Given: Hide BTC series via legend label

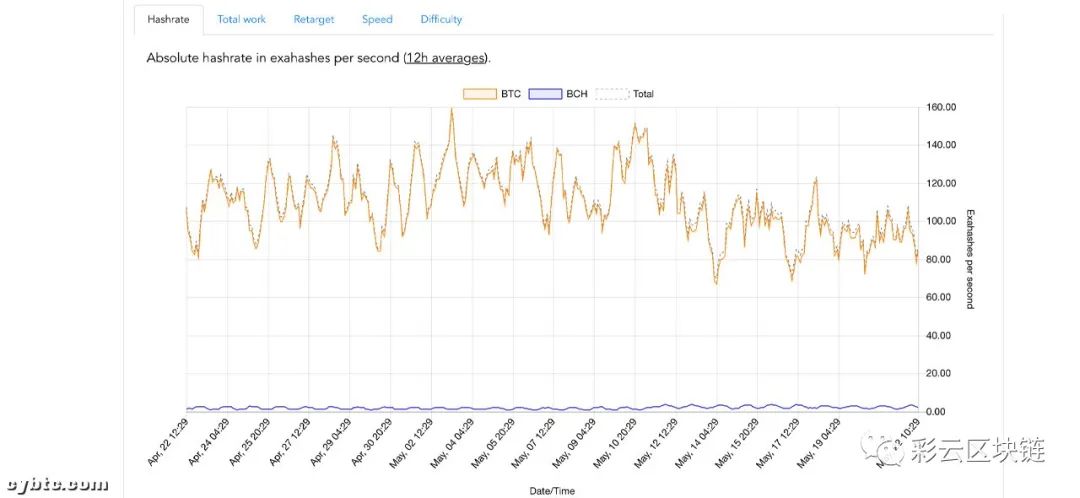Looking at the screenshot, I should (511, 94).
